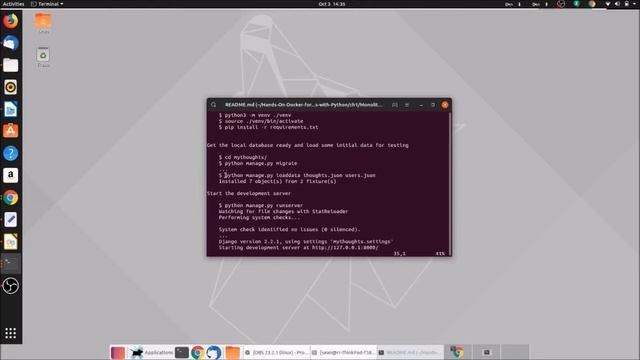The width and height of the screenshot is (640, 360).
Task: Open Firefox from the Ubuntu dock
Action: [x=11, y=20]
